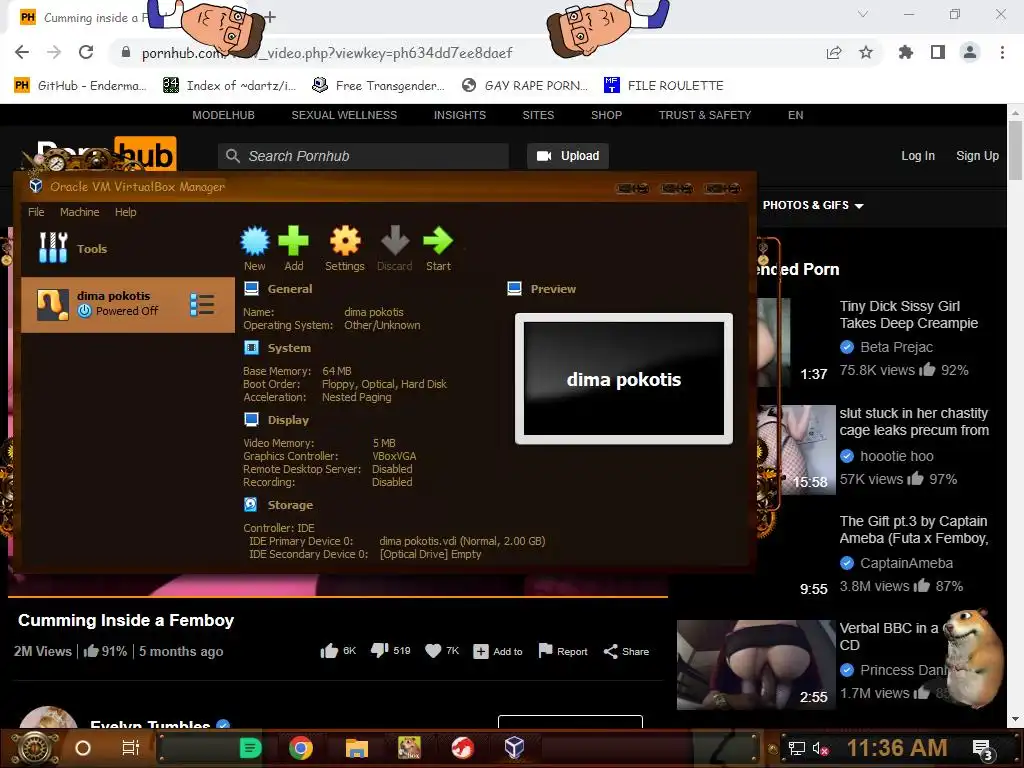Click the Share button under the video
The image size is (1024, 768).
coord(626,651)
